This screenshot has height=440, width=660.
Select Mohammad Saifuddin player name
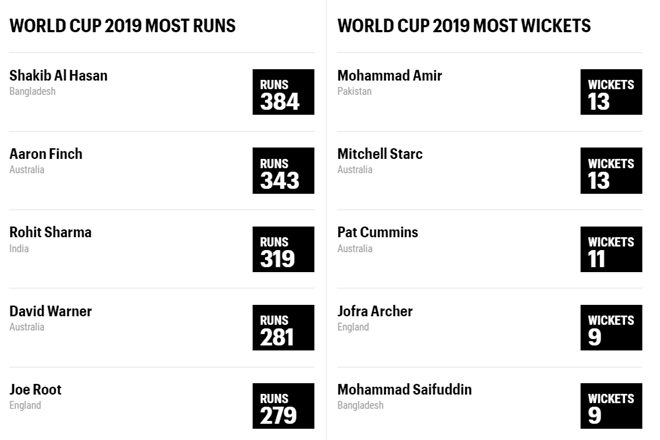(405, 389)
